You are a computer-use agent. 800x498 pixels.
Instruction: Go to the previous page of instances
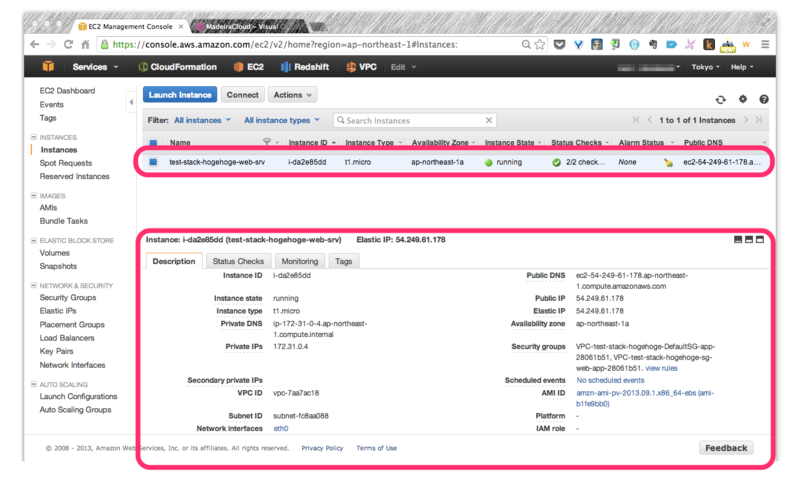[649, 120]
